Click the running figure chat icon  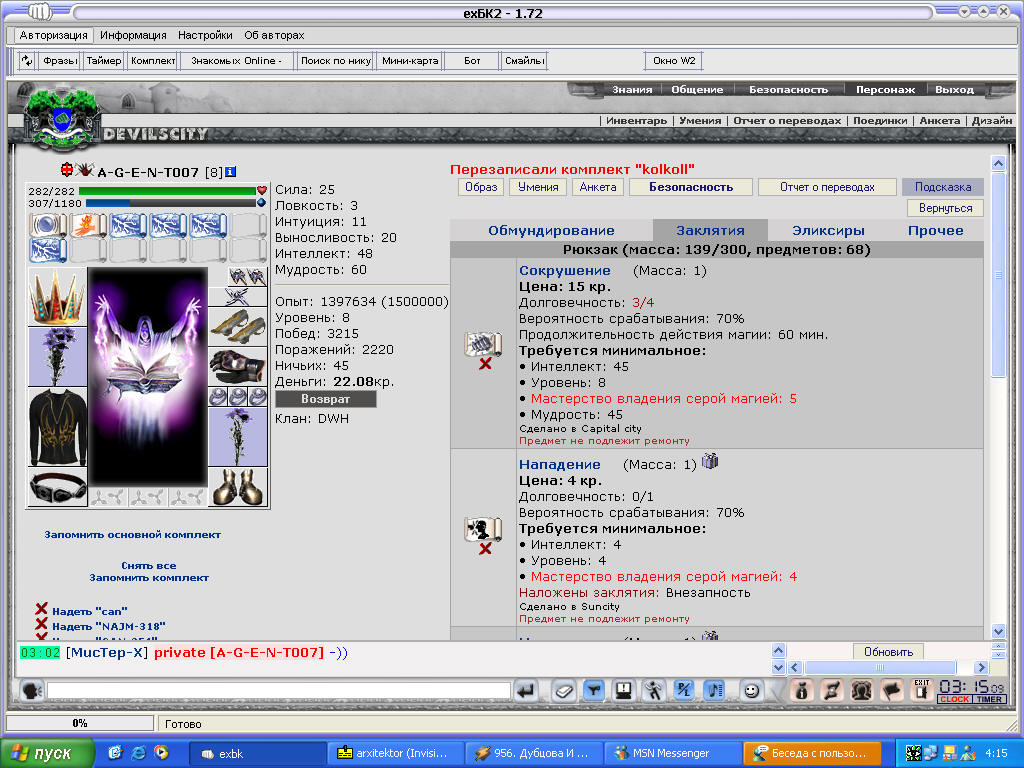pyautogui.click(x=654, y=690)
